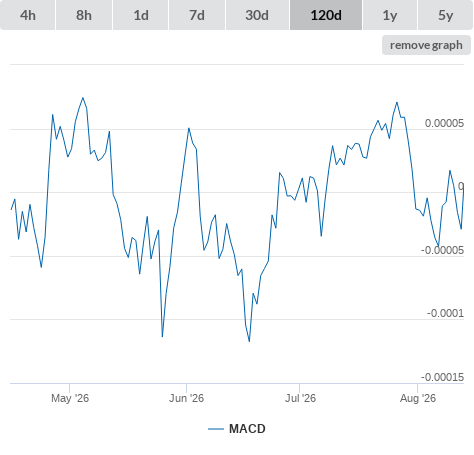
Task: Switch the chart to 1y range
Action: pyautogui.click(x=390, y=15)
